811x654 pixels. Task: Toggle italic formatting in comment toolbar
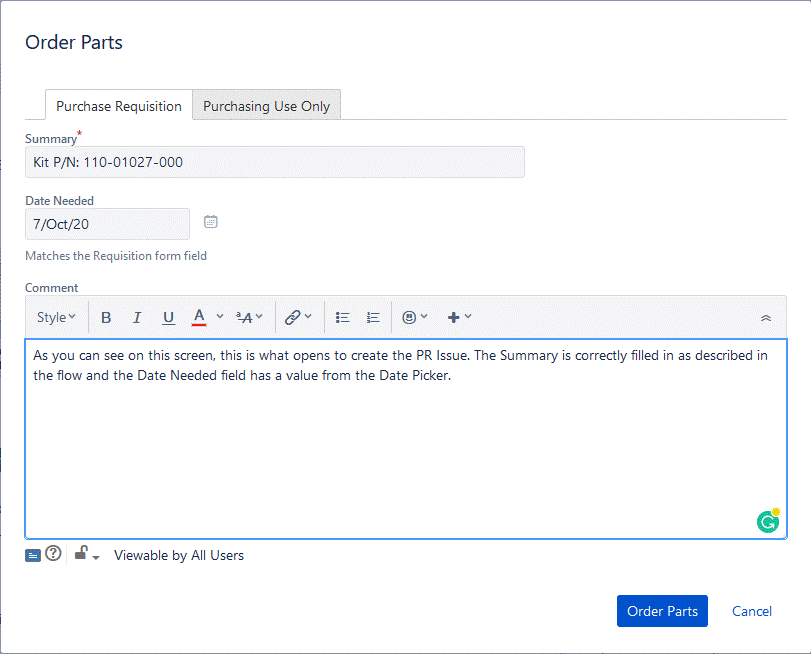(137, 317)
